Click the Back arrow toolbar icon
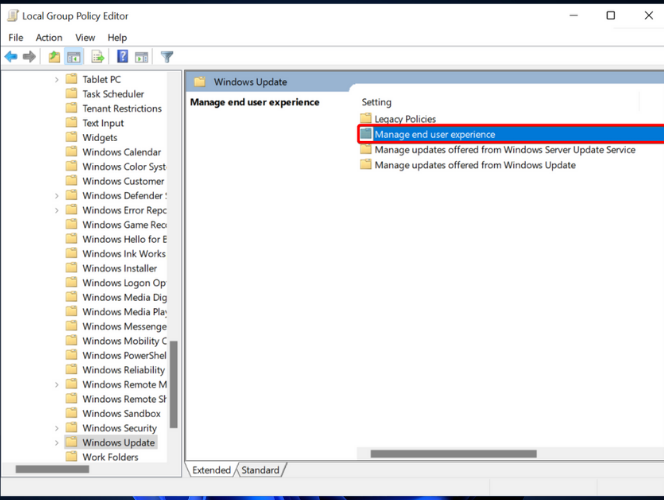This screenshot has width=664, height=500. pyautogui.click(x=11, y=57)
